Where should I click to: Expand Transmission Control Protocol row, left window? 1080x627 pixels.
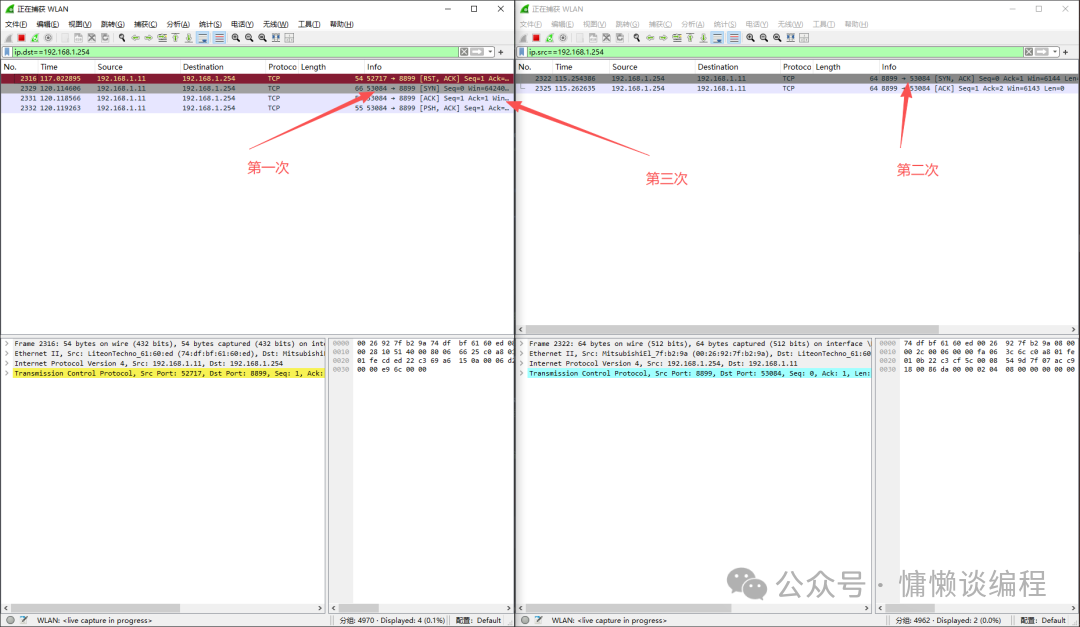(7, 373)
